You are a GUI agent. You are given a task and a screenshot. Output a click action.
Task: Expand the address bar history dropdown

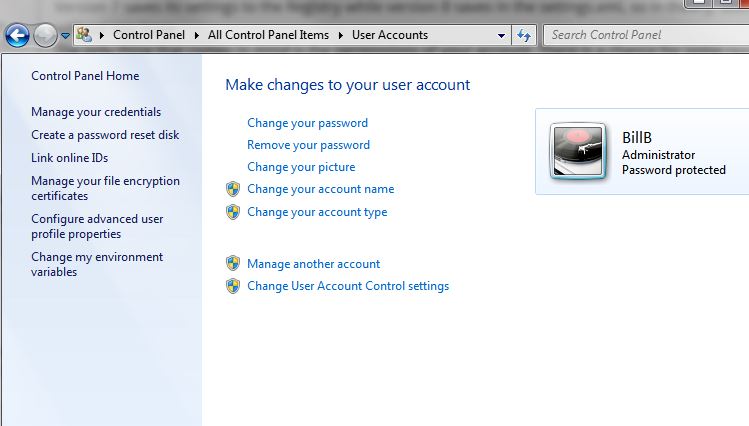pos(501,35)
